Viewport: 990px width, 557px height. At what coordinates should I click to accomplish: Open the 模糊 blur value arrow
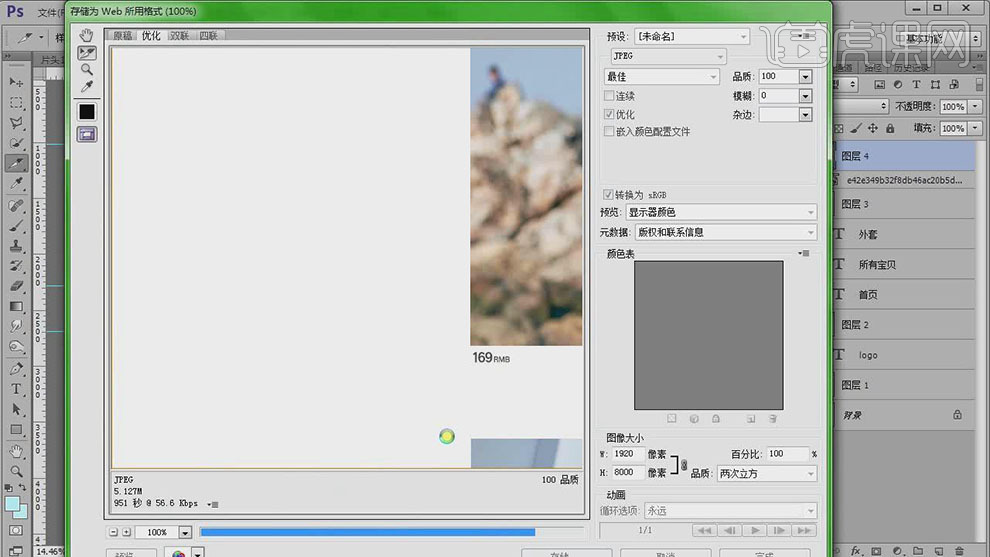[x=805, y=96]
